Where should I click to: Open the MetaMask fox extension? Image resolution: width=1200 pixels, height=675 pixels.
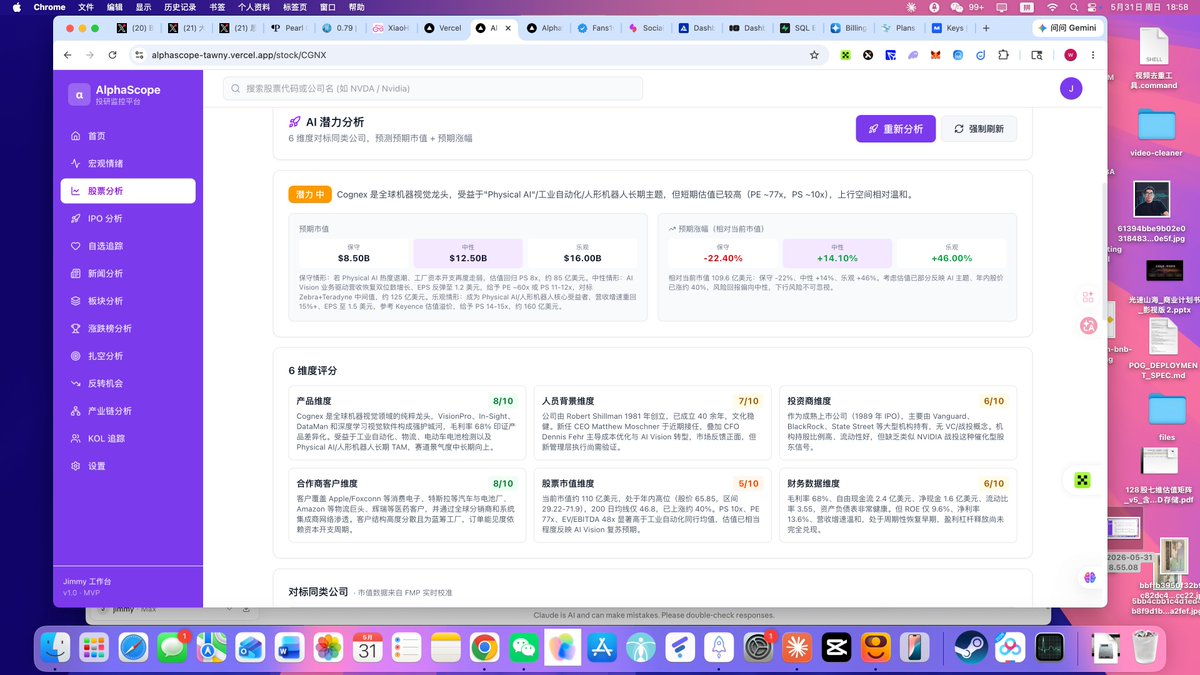click(935, 55)
